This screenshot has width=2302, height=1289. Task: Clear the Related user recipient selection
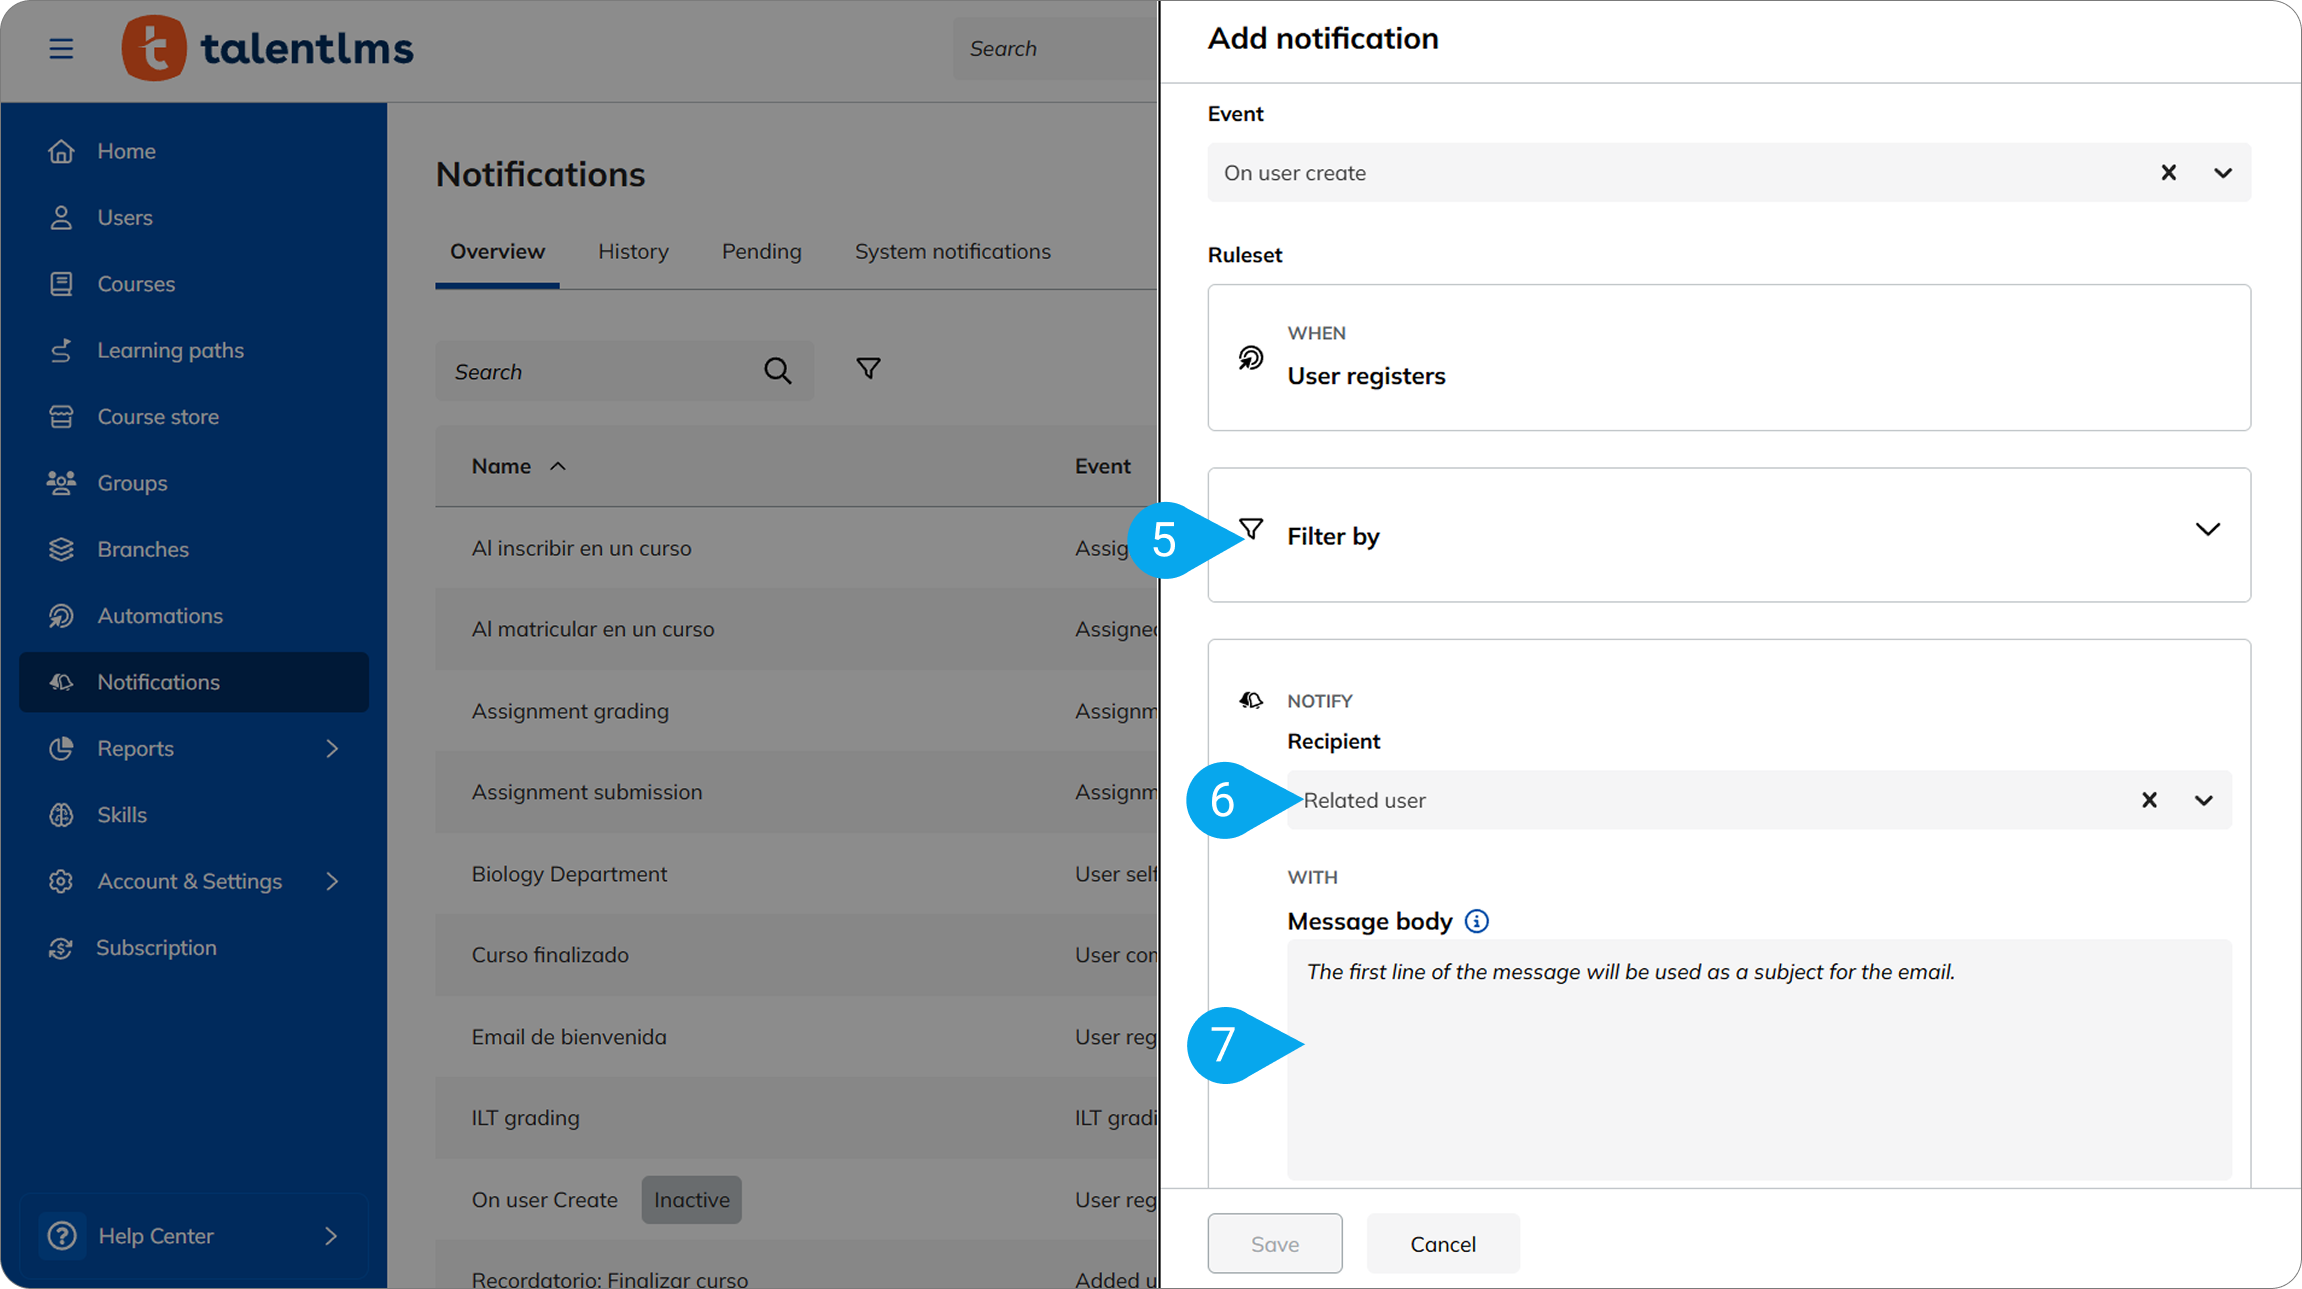(x=2149, y=800)
